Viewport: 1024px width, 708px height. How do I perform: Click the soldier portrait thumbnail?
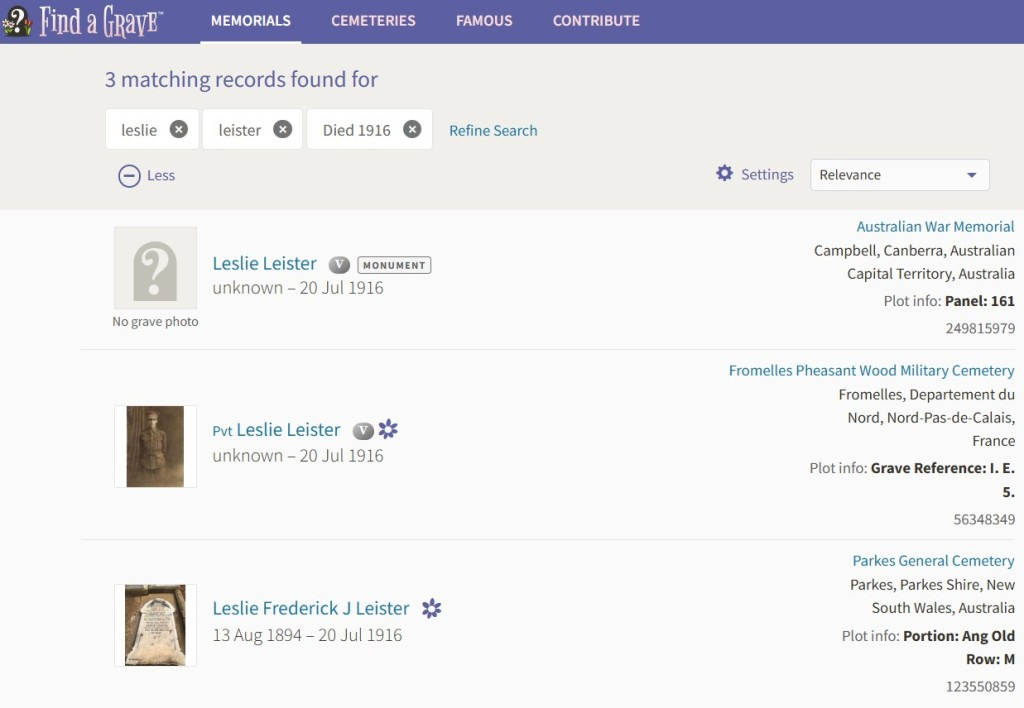(155, 446)
